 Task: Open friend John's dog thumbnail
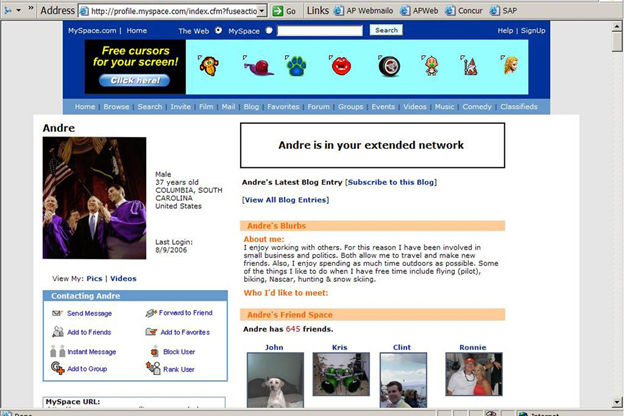point(275,380)
